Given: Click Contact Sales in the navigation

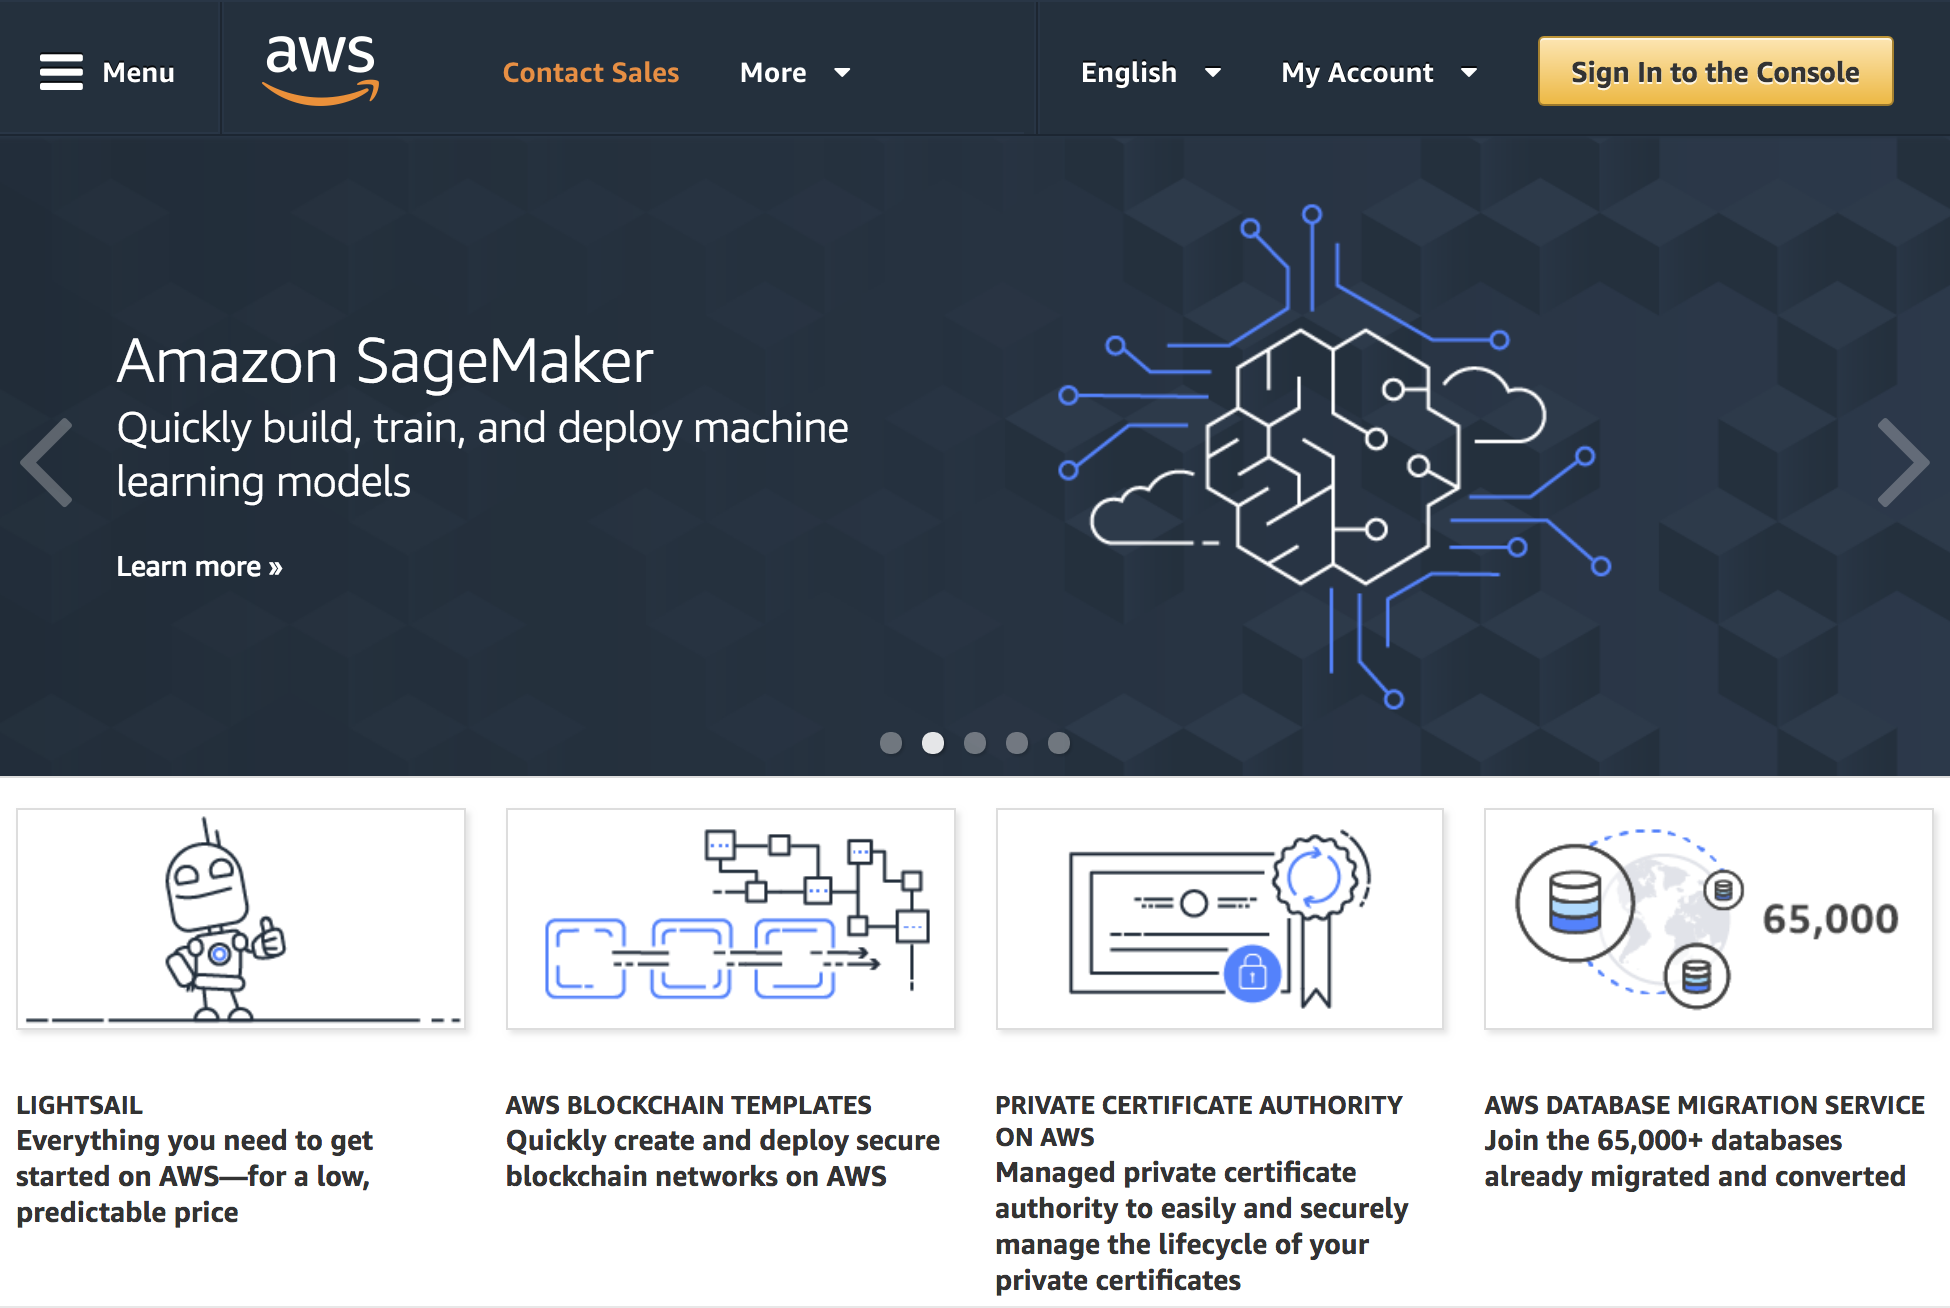Looking at the screenshot, I should (590, 72).
